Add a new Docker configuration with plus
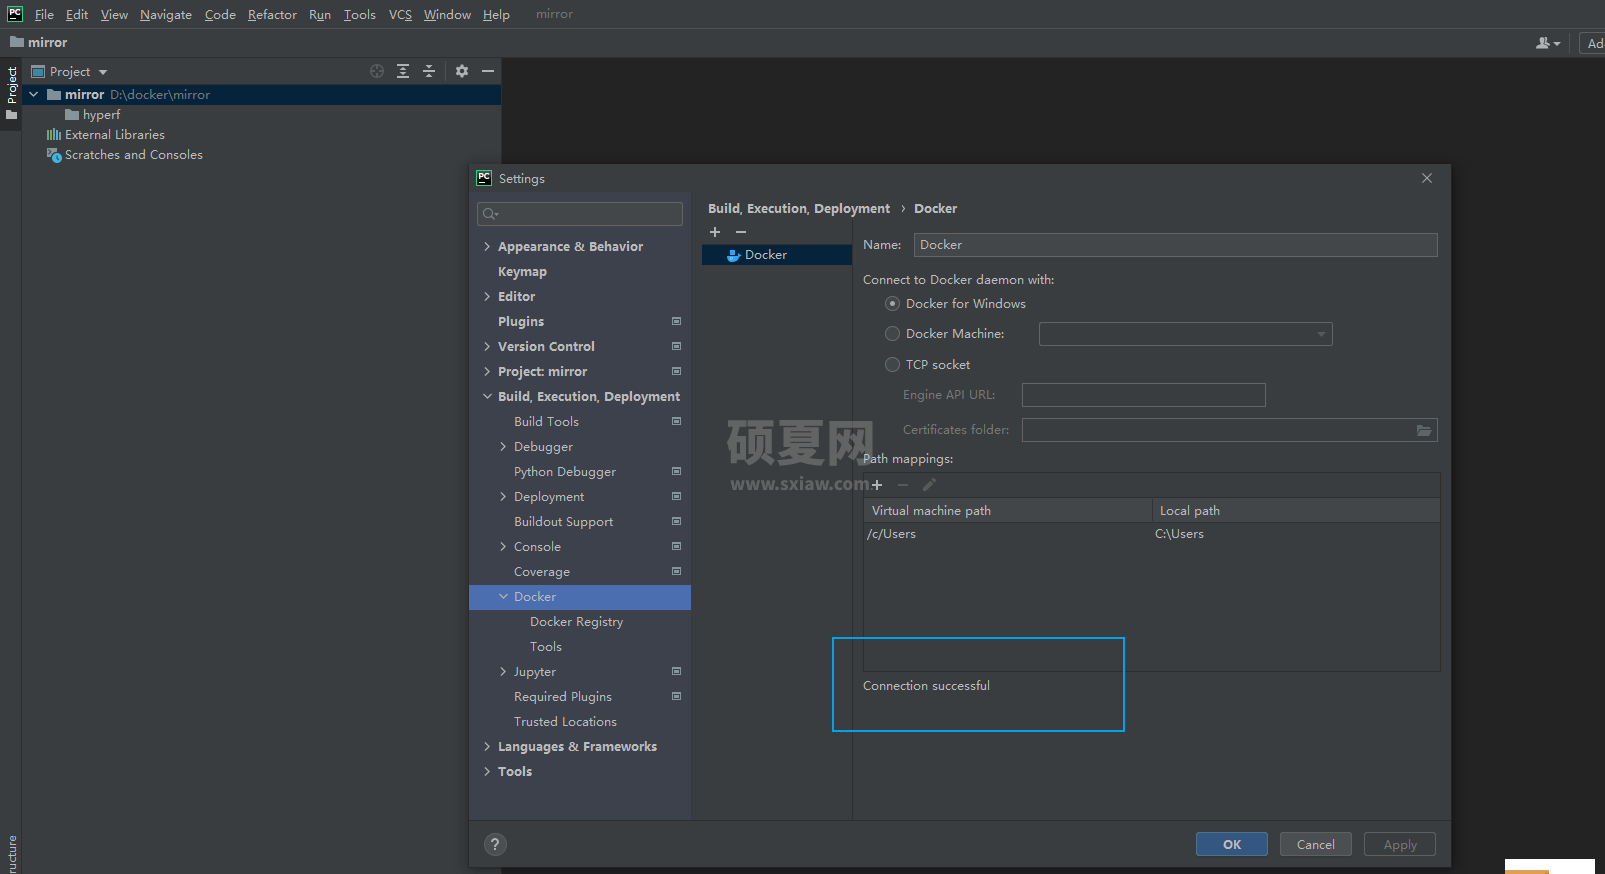Viewport: 1605px width, 874px height. pos(715,232)
